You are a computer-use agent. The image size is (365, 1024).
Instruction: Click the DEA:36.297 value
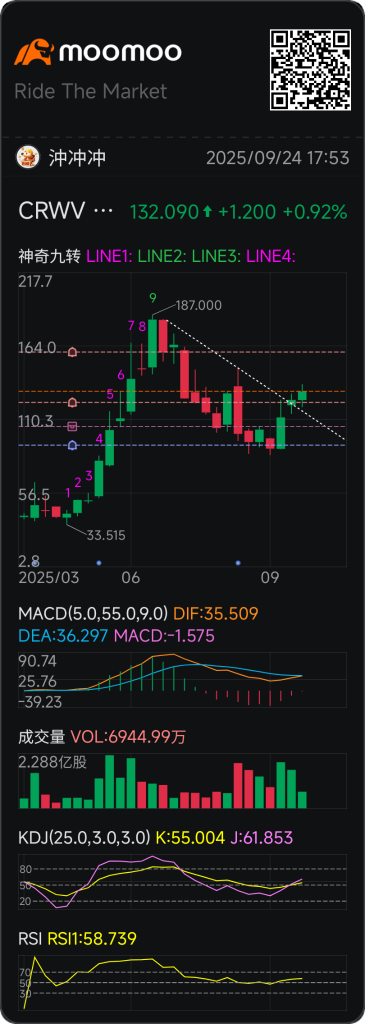63,635
